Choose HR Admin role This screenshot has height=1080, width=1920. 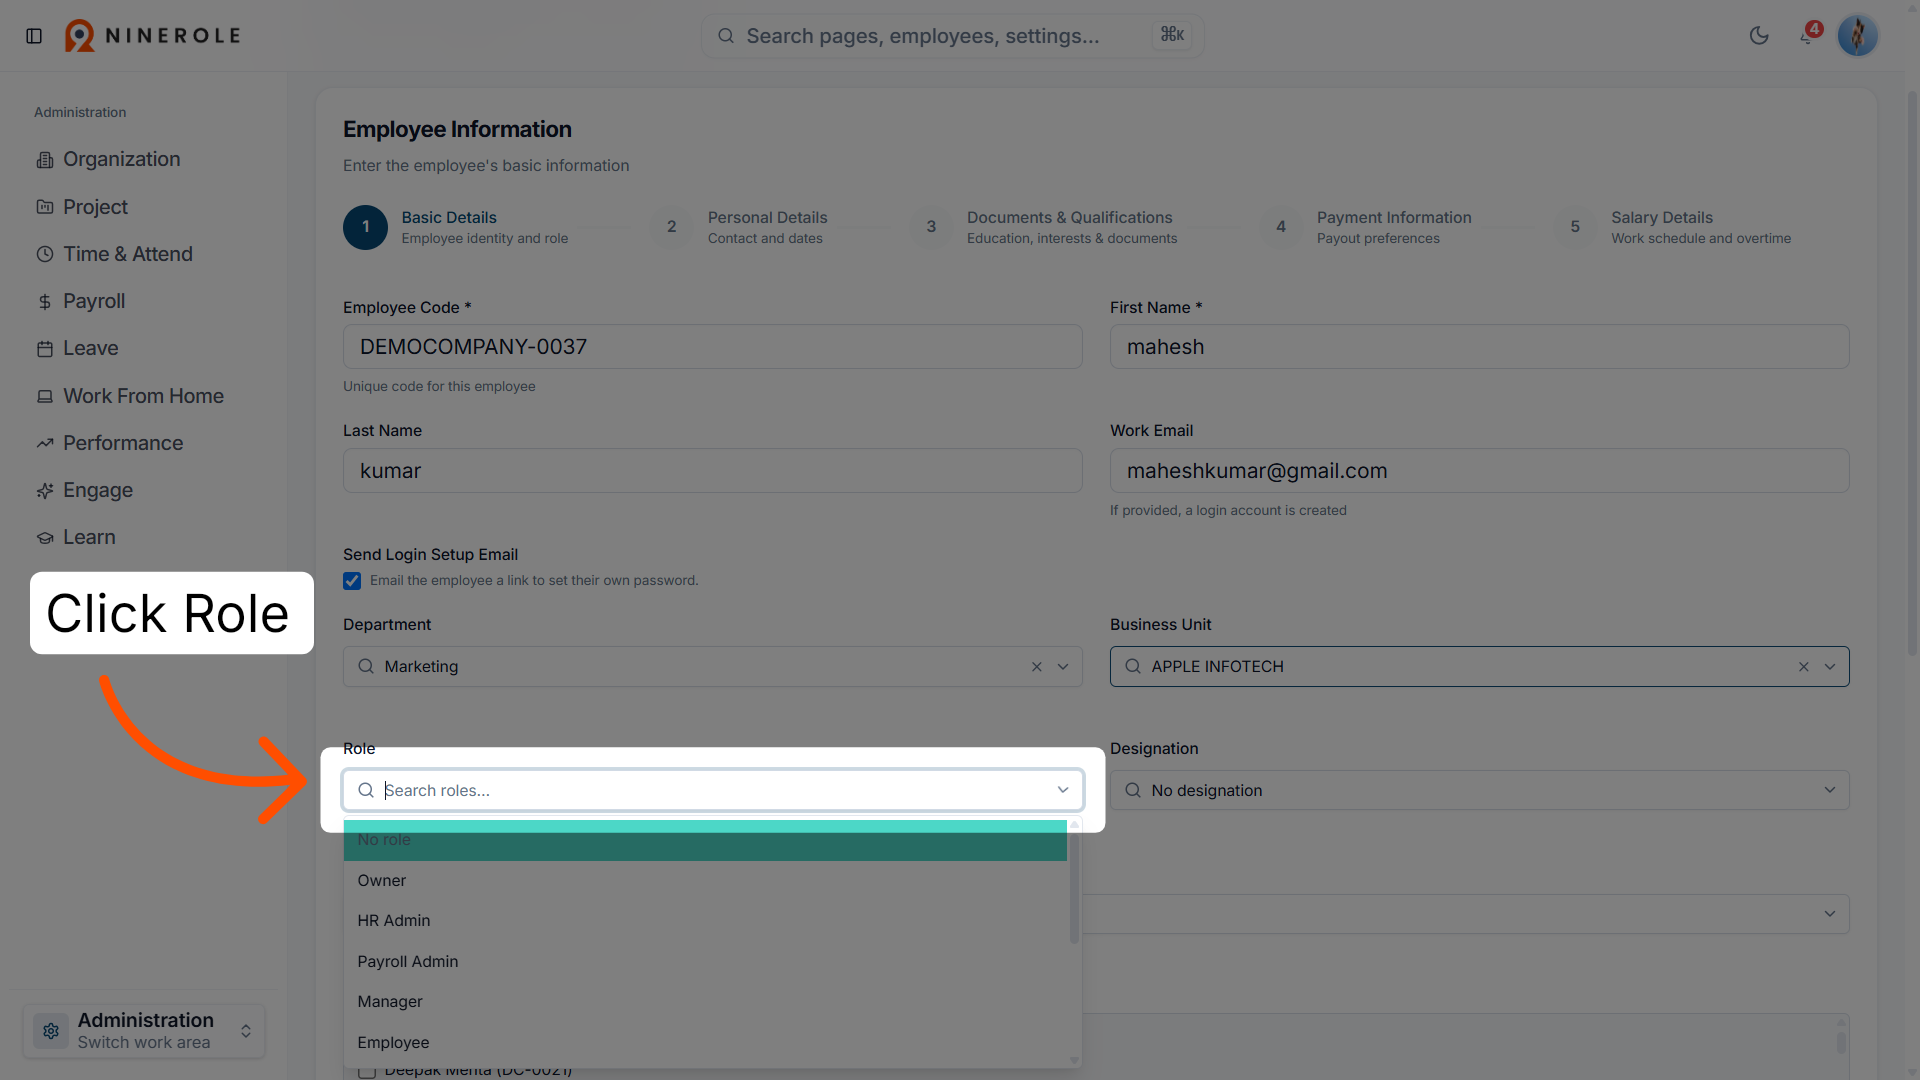coord(705,921)
